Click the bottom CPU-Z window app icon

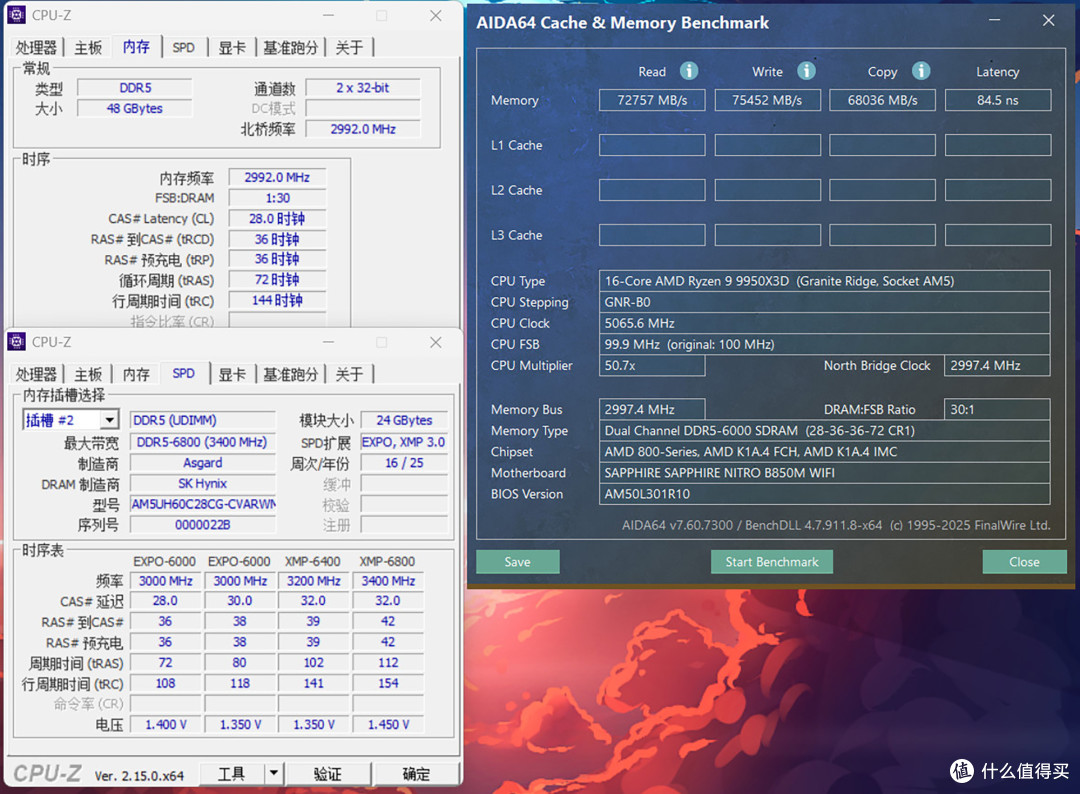[x=17, y=342]
